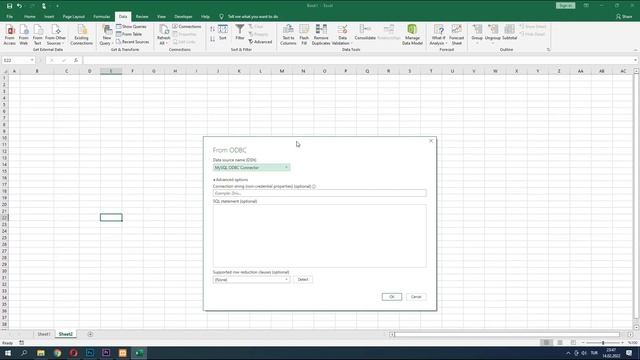The width and height of the screenshot is (640, 360).
Task: Click the Ungroup outline icon
Action: pyautogui.click(x=493, y=33)
